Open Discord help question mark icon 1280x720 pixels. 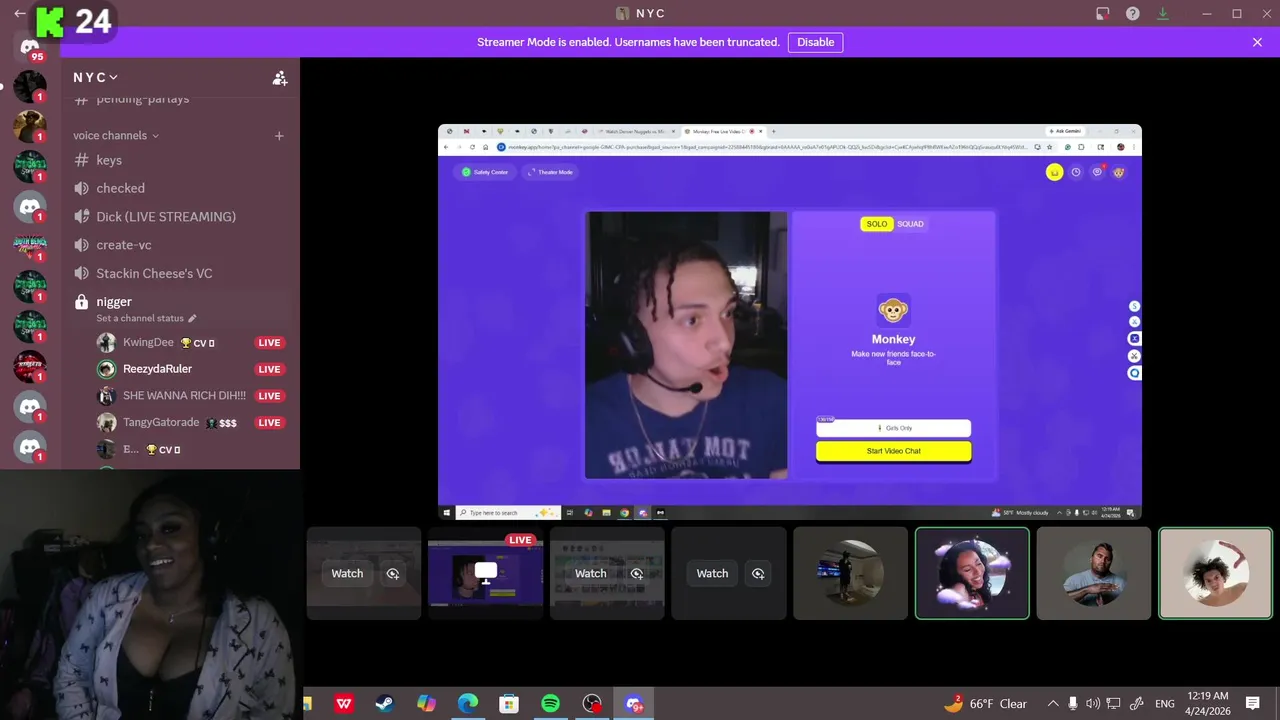pos(1133,14)
